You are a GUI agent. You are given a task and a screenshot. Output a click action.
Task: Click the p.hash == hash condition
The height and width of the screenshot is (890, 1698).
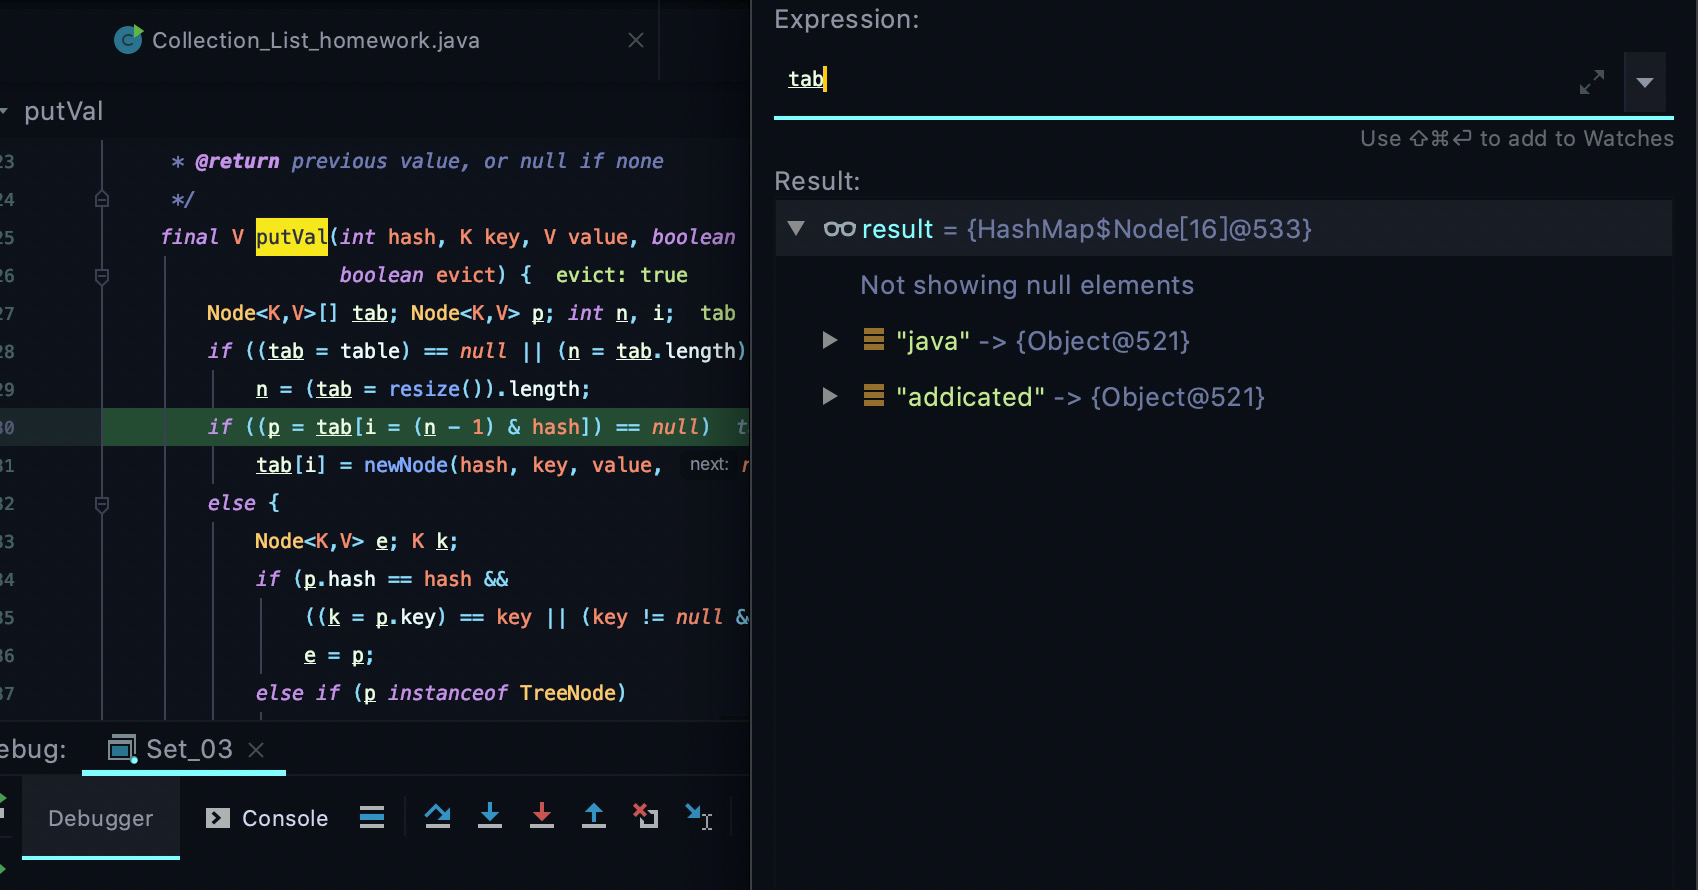(388, 579)
